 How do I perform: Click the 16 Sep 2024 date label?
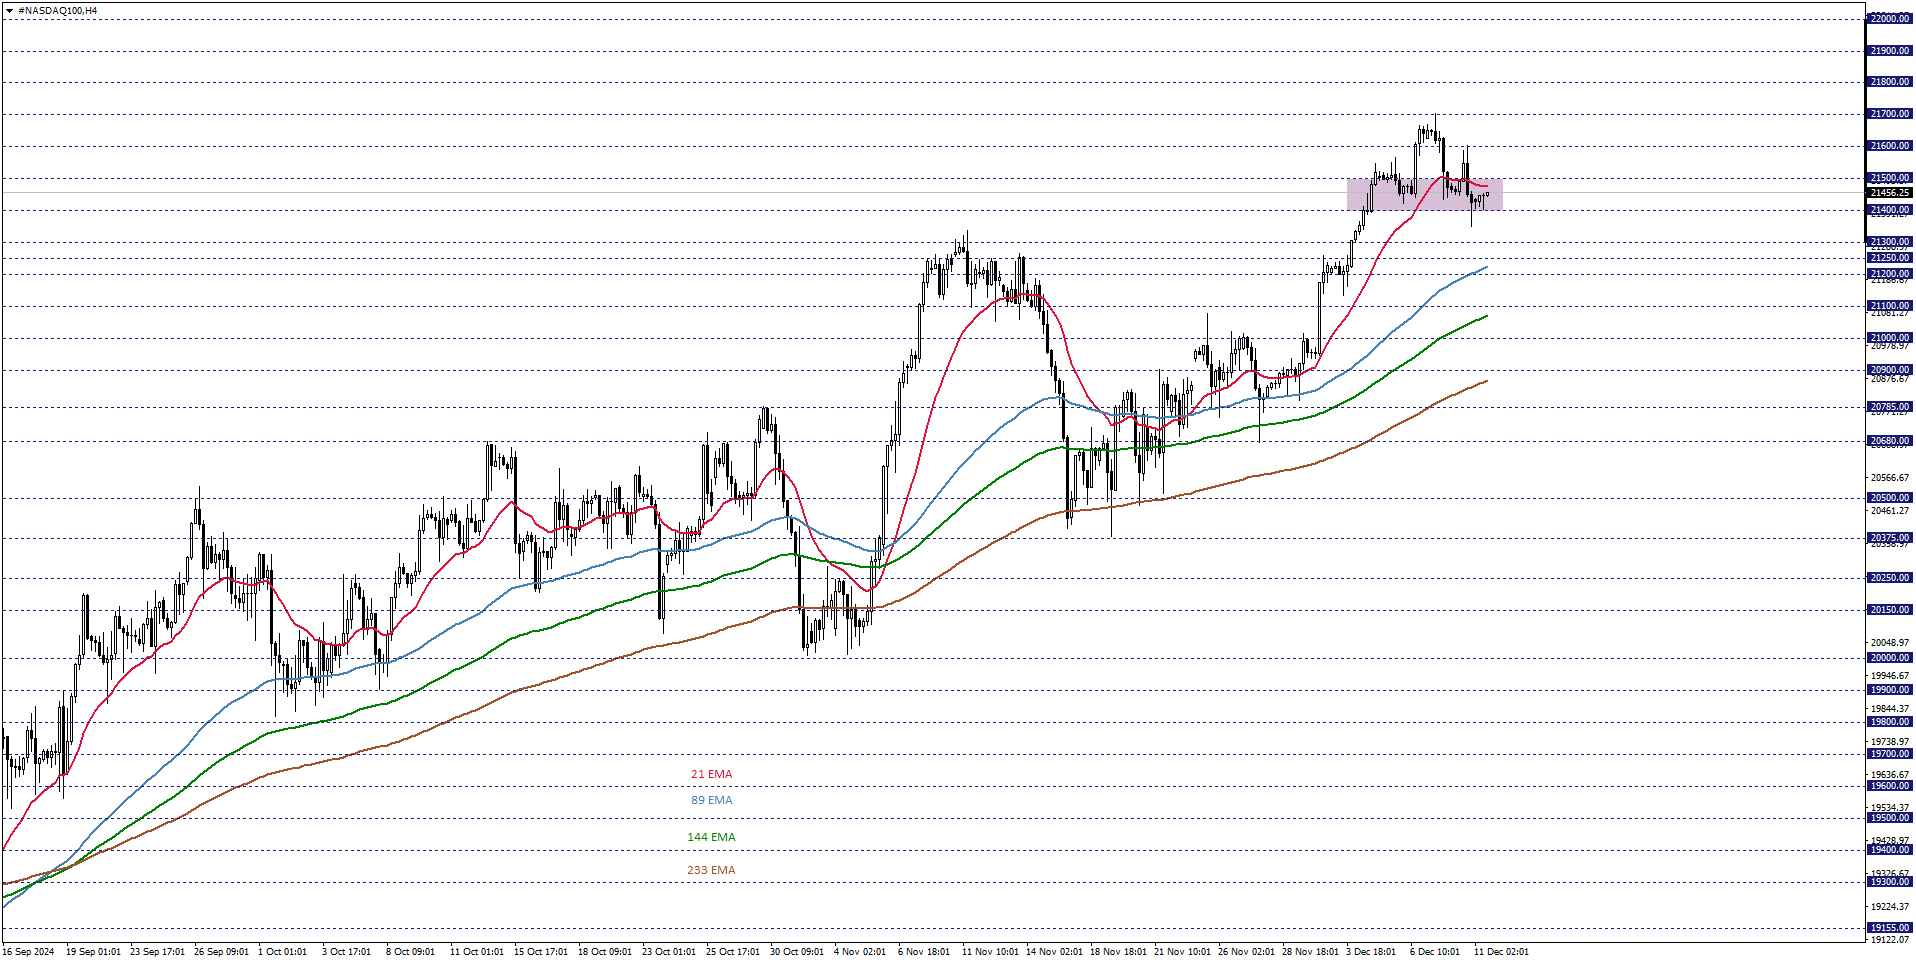pos(28,952)
